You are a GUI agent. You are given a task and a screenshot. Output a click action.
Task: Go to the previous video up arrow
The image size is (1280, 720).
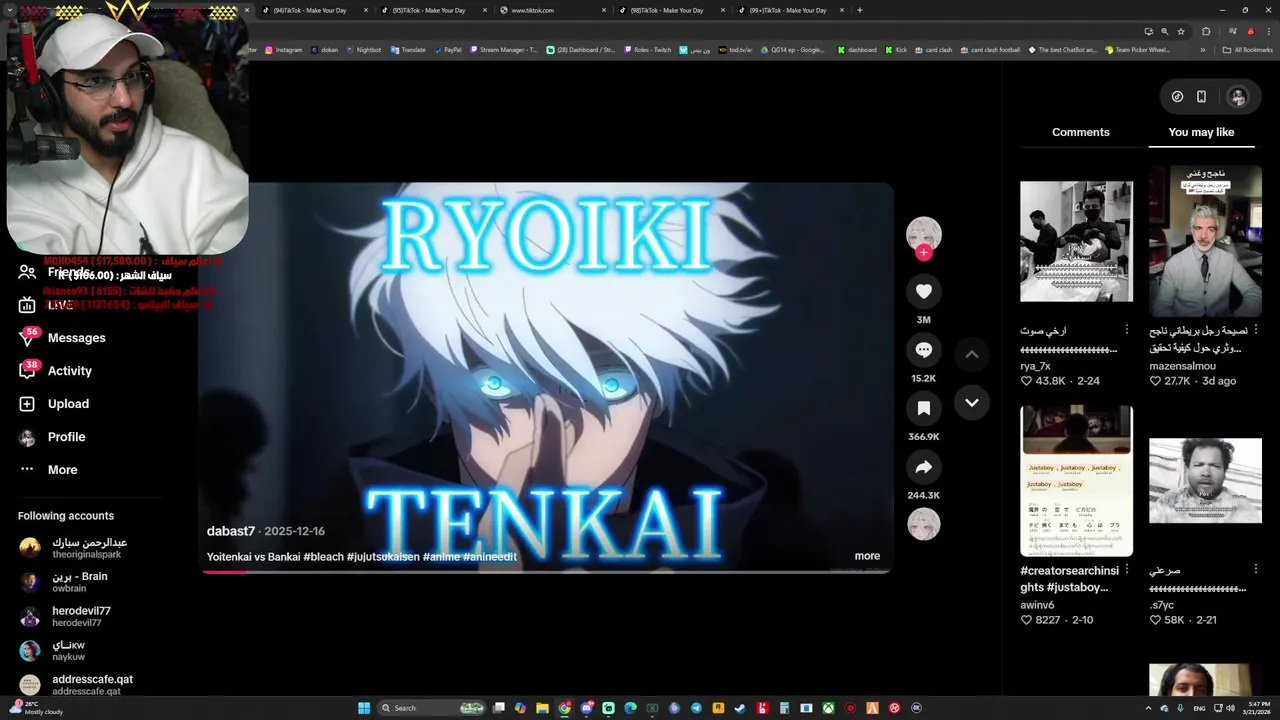point(971,354)
